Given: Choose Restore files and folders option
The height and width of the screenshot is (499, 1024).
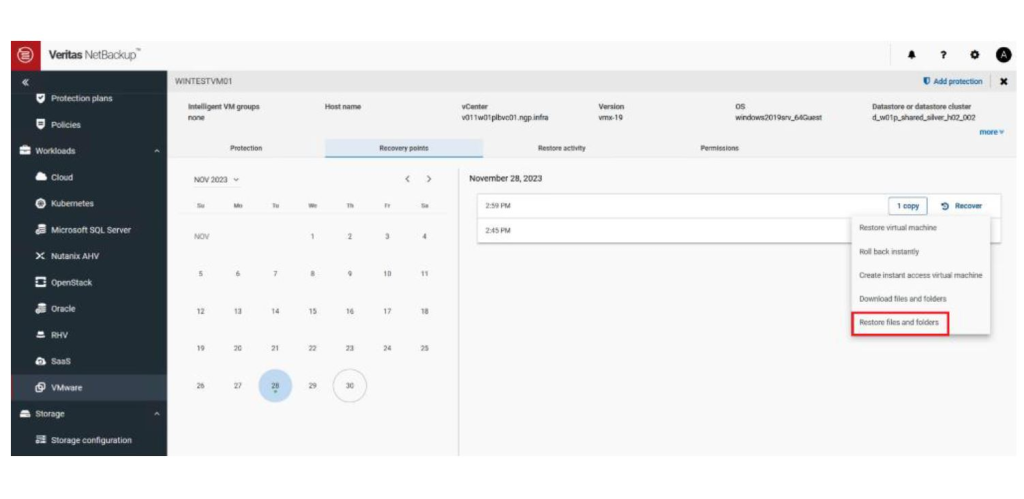Looking at the screenshot, I should coord(899,323).
